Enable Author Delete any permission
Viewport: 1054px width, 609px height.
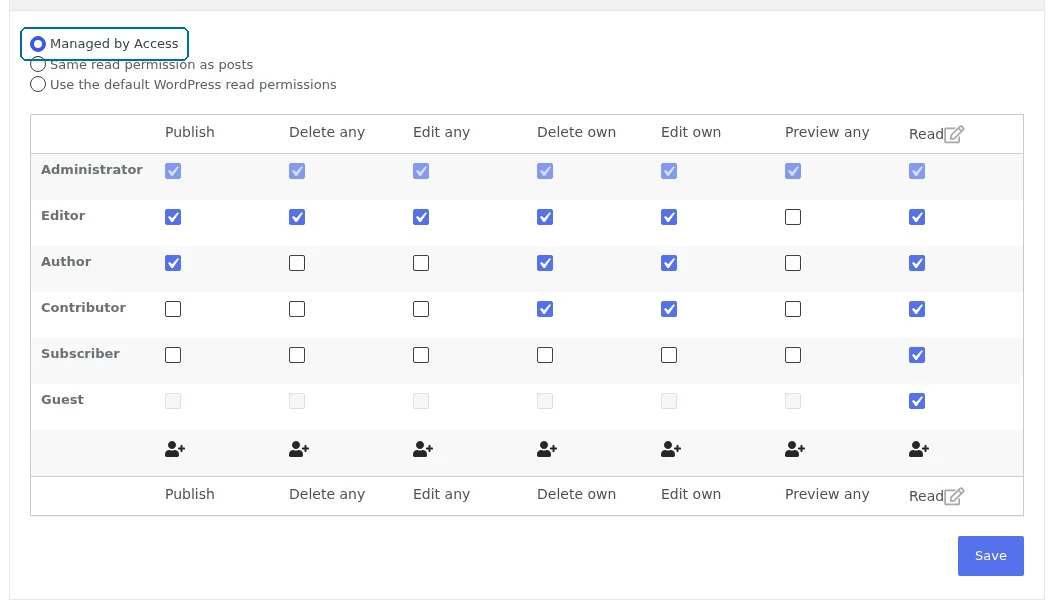click(297, 263)
